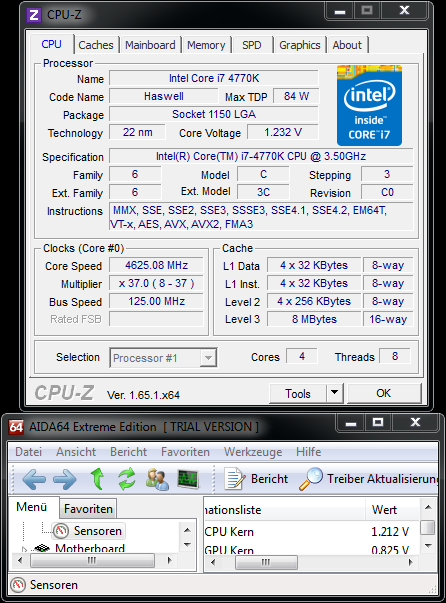
Task: Click the AIDA64 forward arrow icon
Action: point(64,480)
